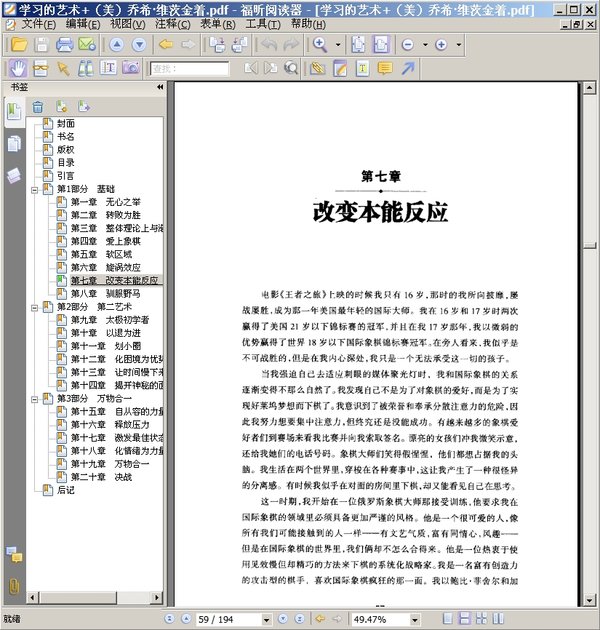Open the dropdown beside the Zoom Out button
Image resolution: width=600 pixels, height=630 pixels.
(425, 45)
